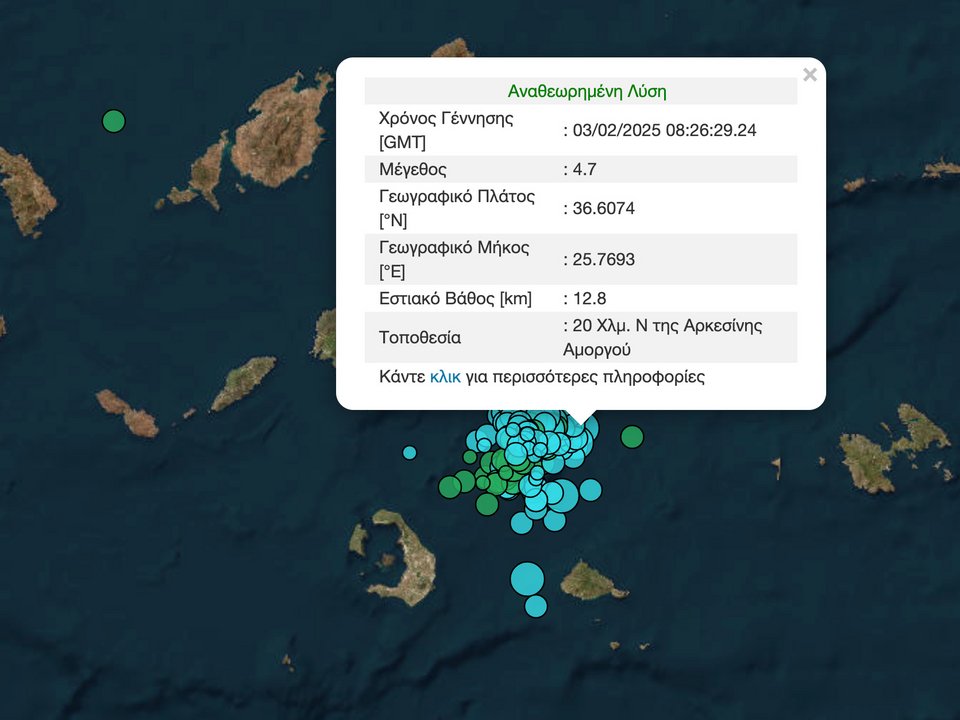Click the focal depth value 12.8
This screenshot has width=960, height=720.
tap(587, 299)
